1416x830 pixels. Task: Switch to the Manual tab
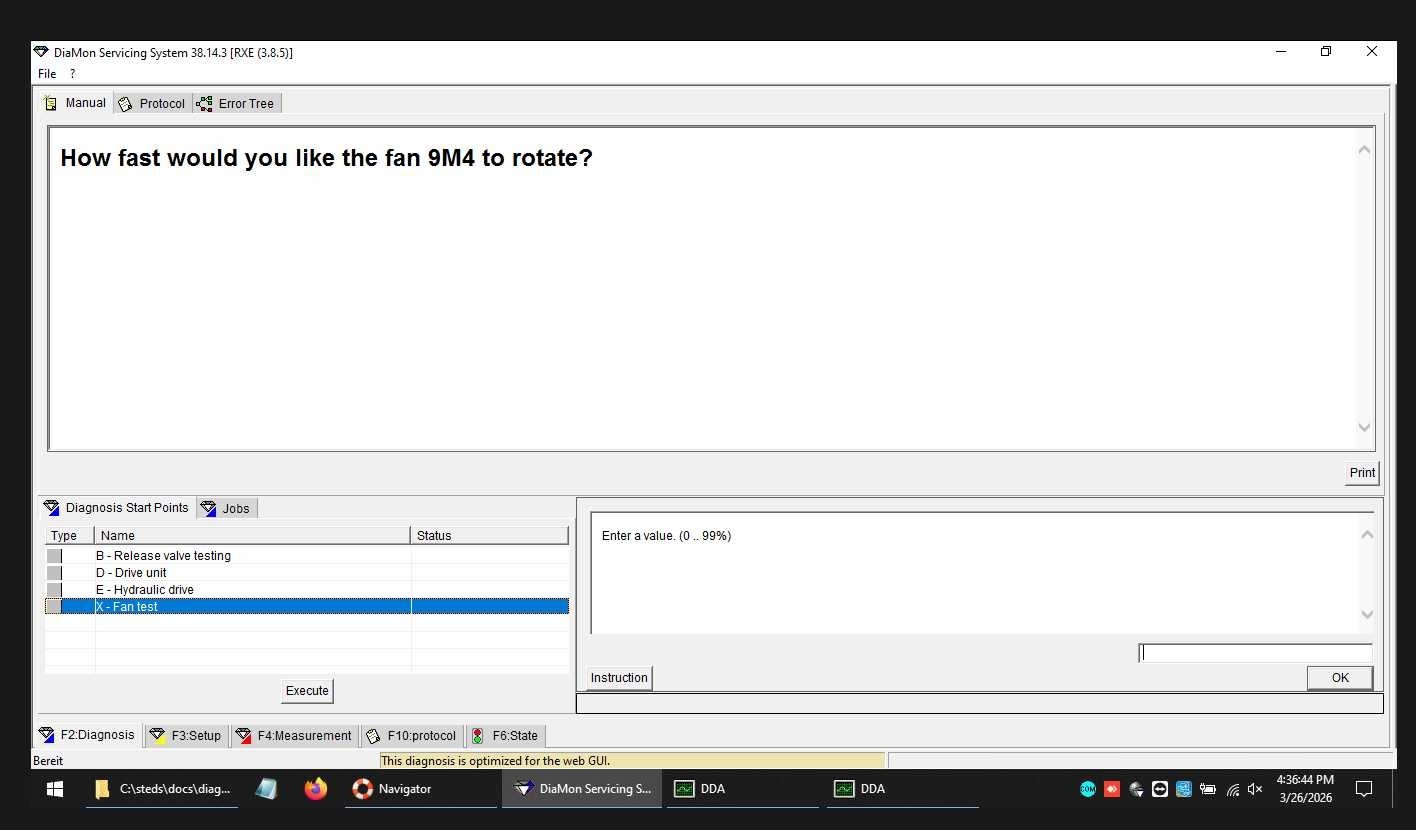point(76,103)
